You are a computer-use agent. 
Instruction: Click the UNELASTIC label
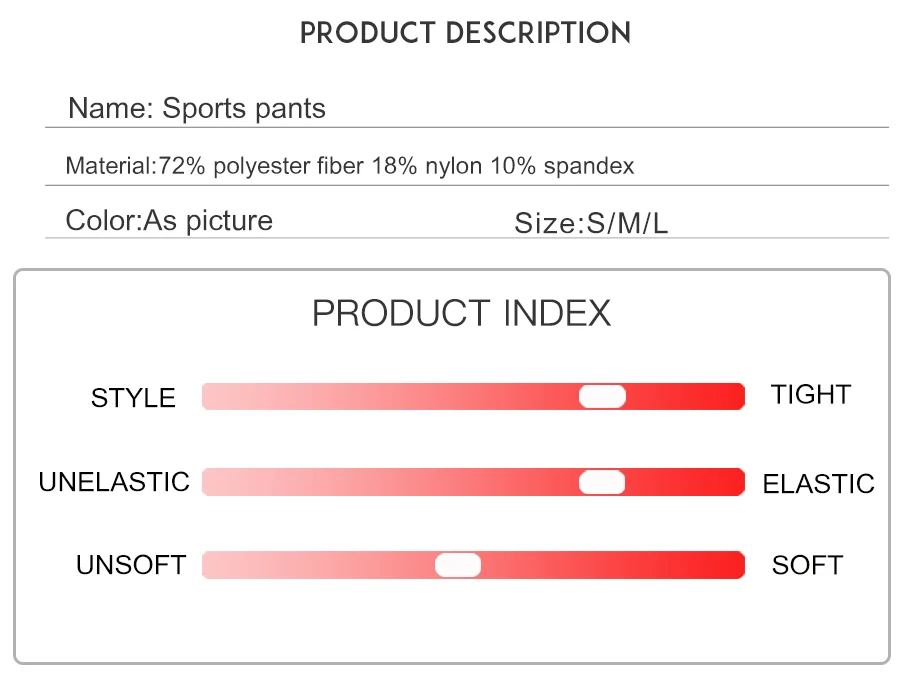114,482
